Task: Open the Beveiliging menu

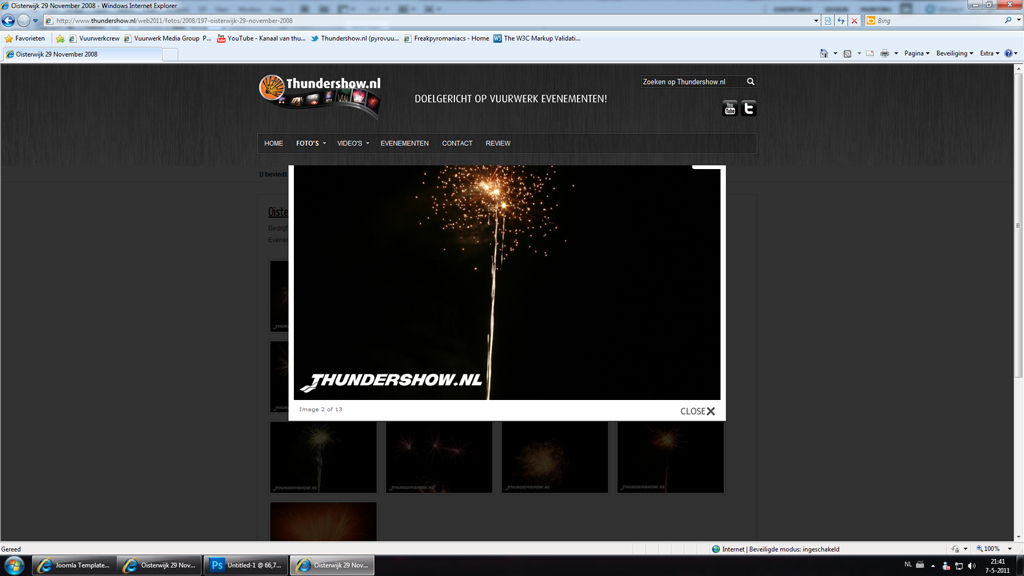Action: tap(955, 54)
